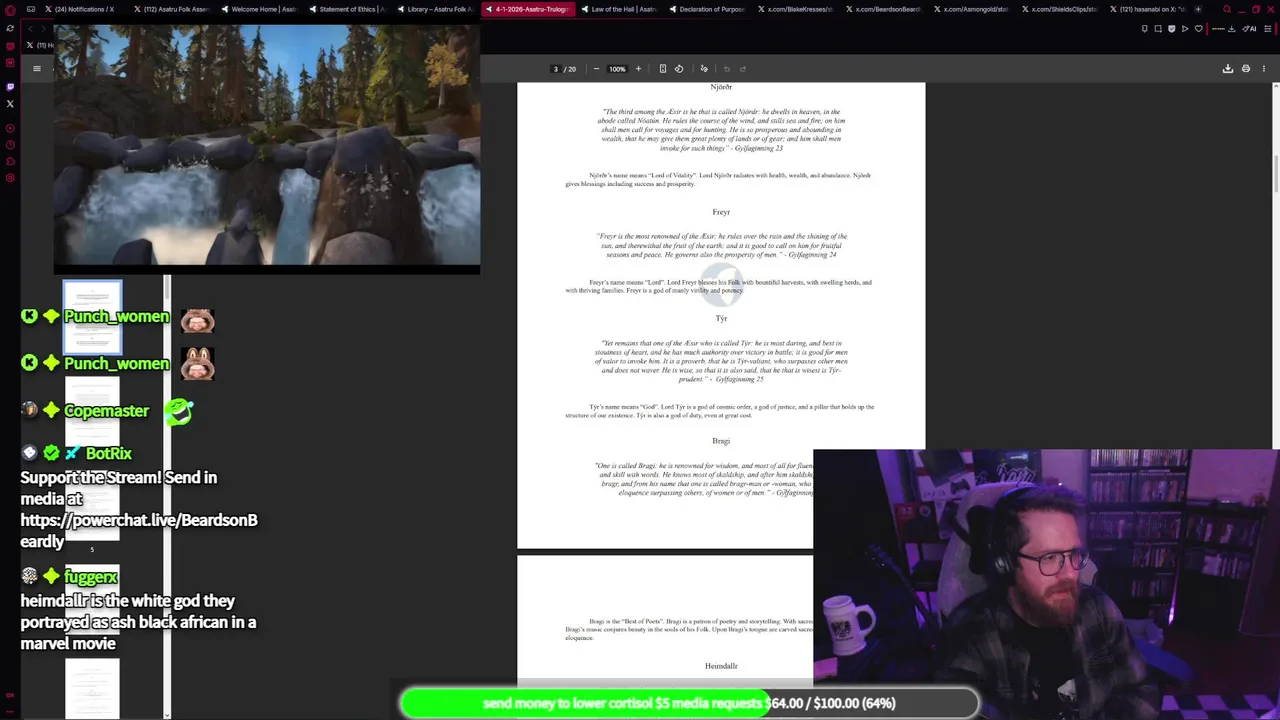1280x720 pixels.
Task: Click the 100% zoom level field
Action: (617, 69)
